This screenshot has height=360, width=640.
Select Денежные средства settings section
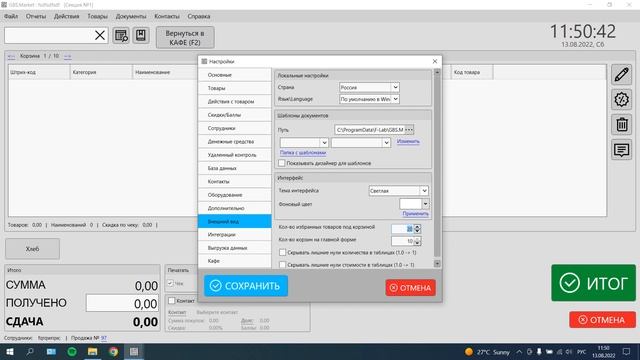click(x=235, y=142)
